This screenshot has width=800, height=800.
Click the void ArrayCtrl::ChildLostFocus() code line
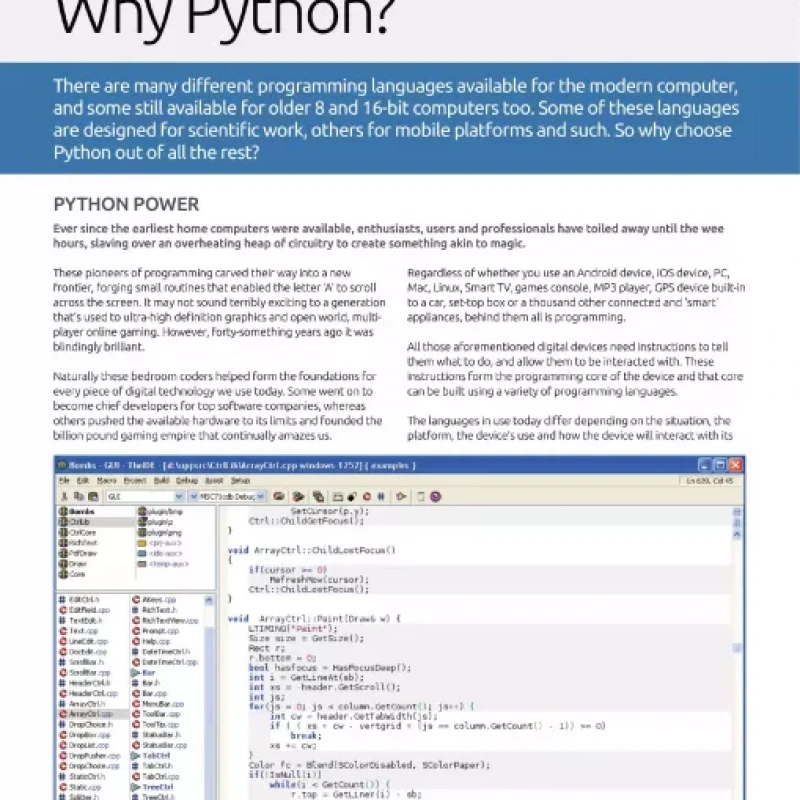(x=312, y=550)
